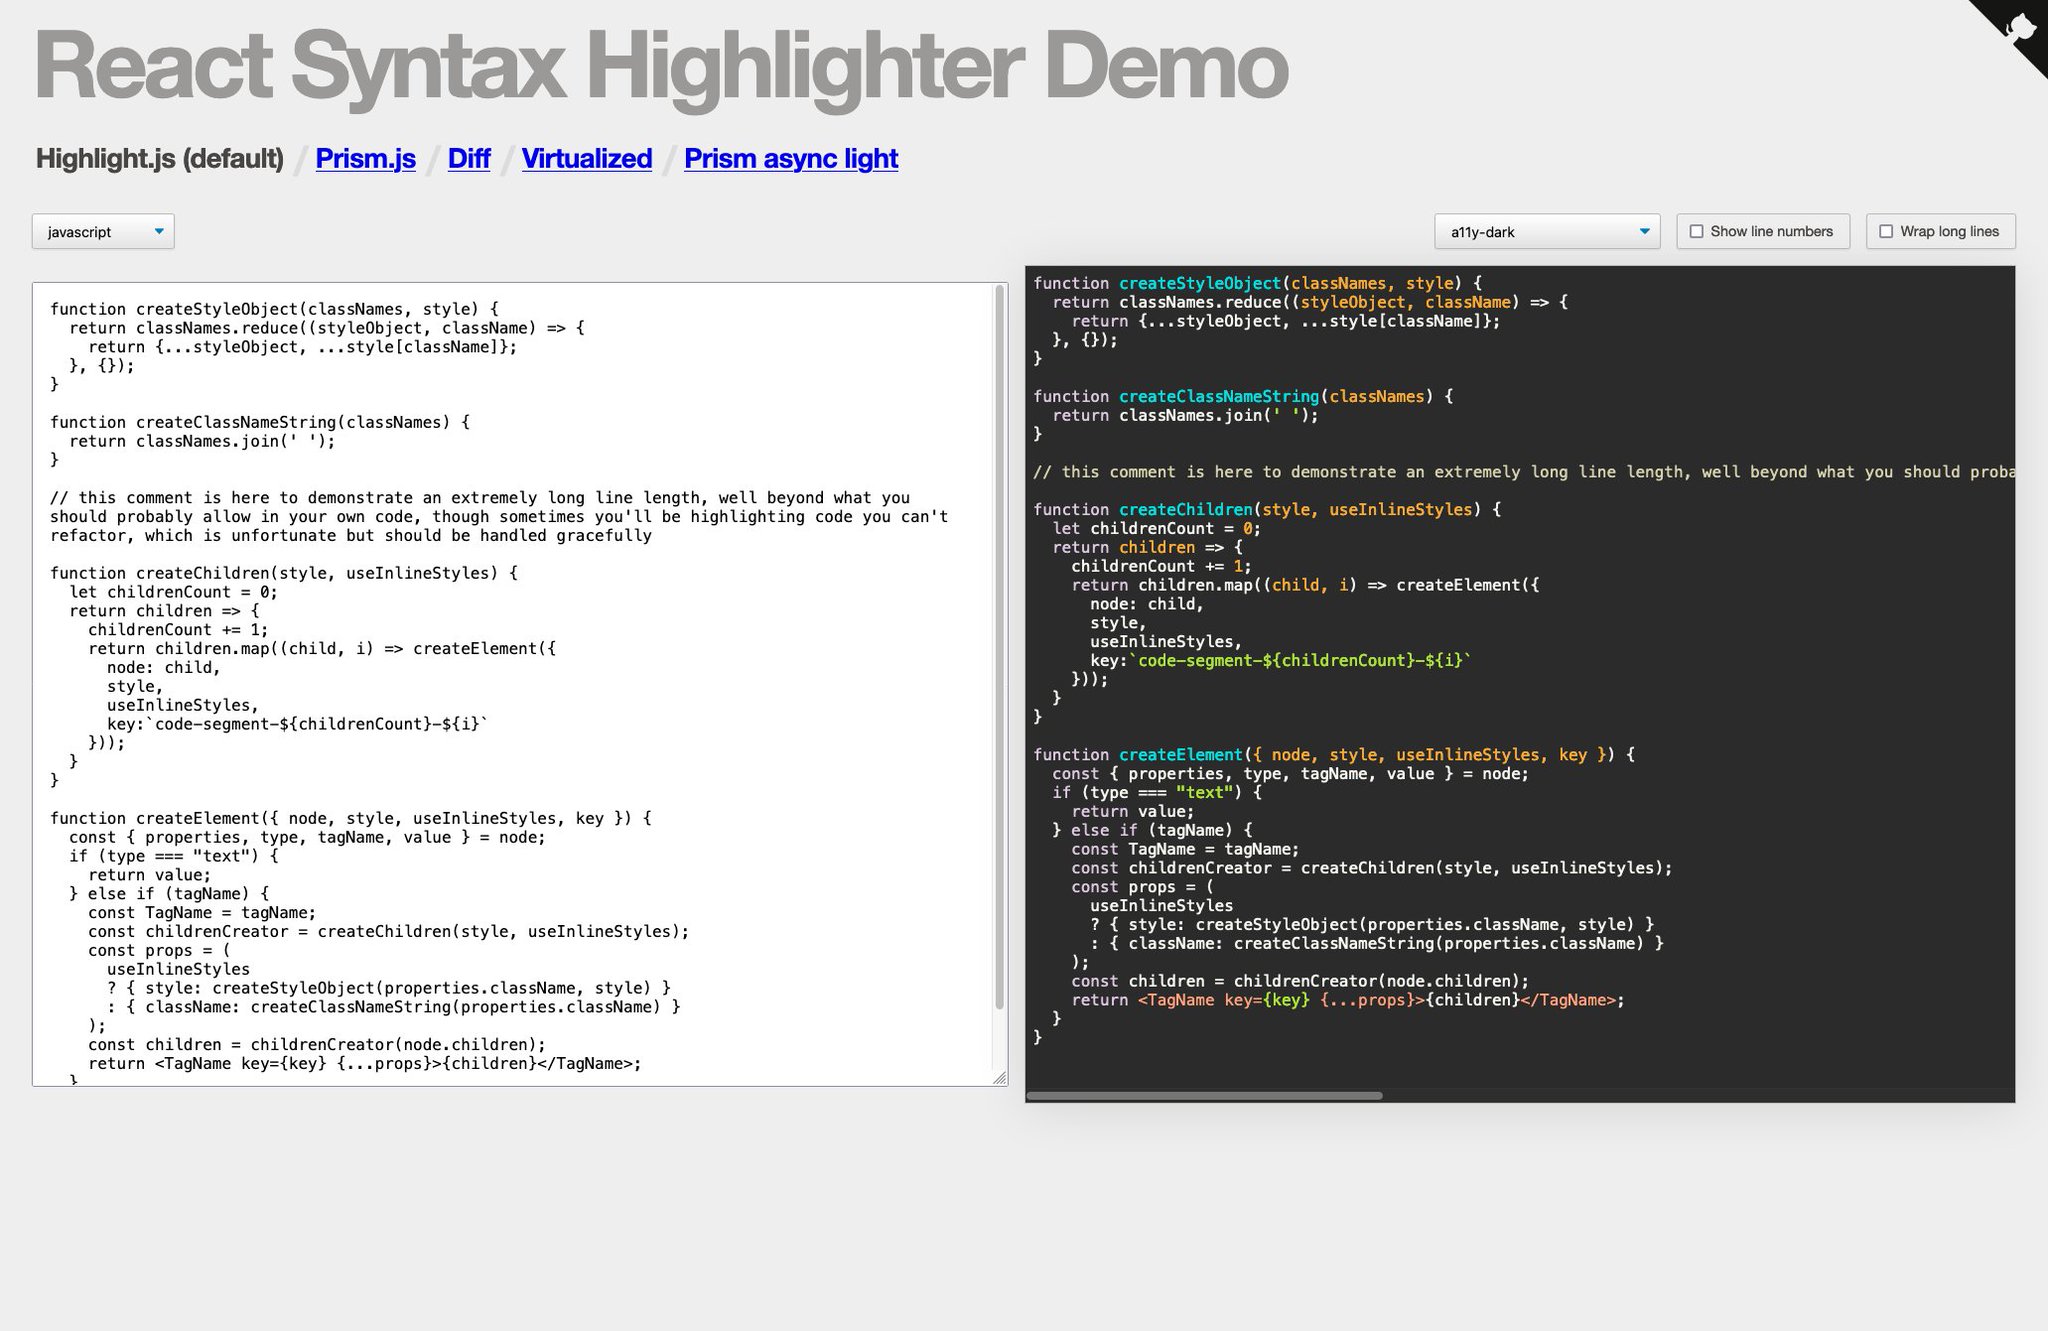
Task: Open the Prism async light link
Action: pos(791,158)
